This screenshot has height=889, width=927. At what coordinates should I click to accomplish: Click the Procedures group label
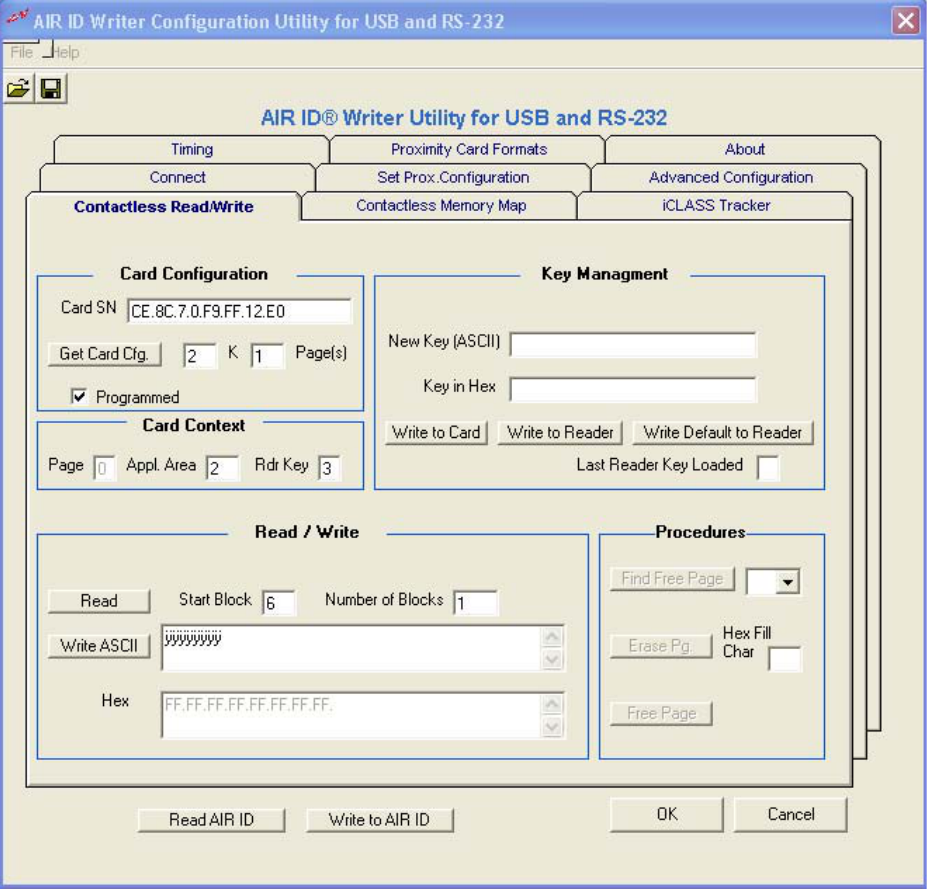(700, 531)
